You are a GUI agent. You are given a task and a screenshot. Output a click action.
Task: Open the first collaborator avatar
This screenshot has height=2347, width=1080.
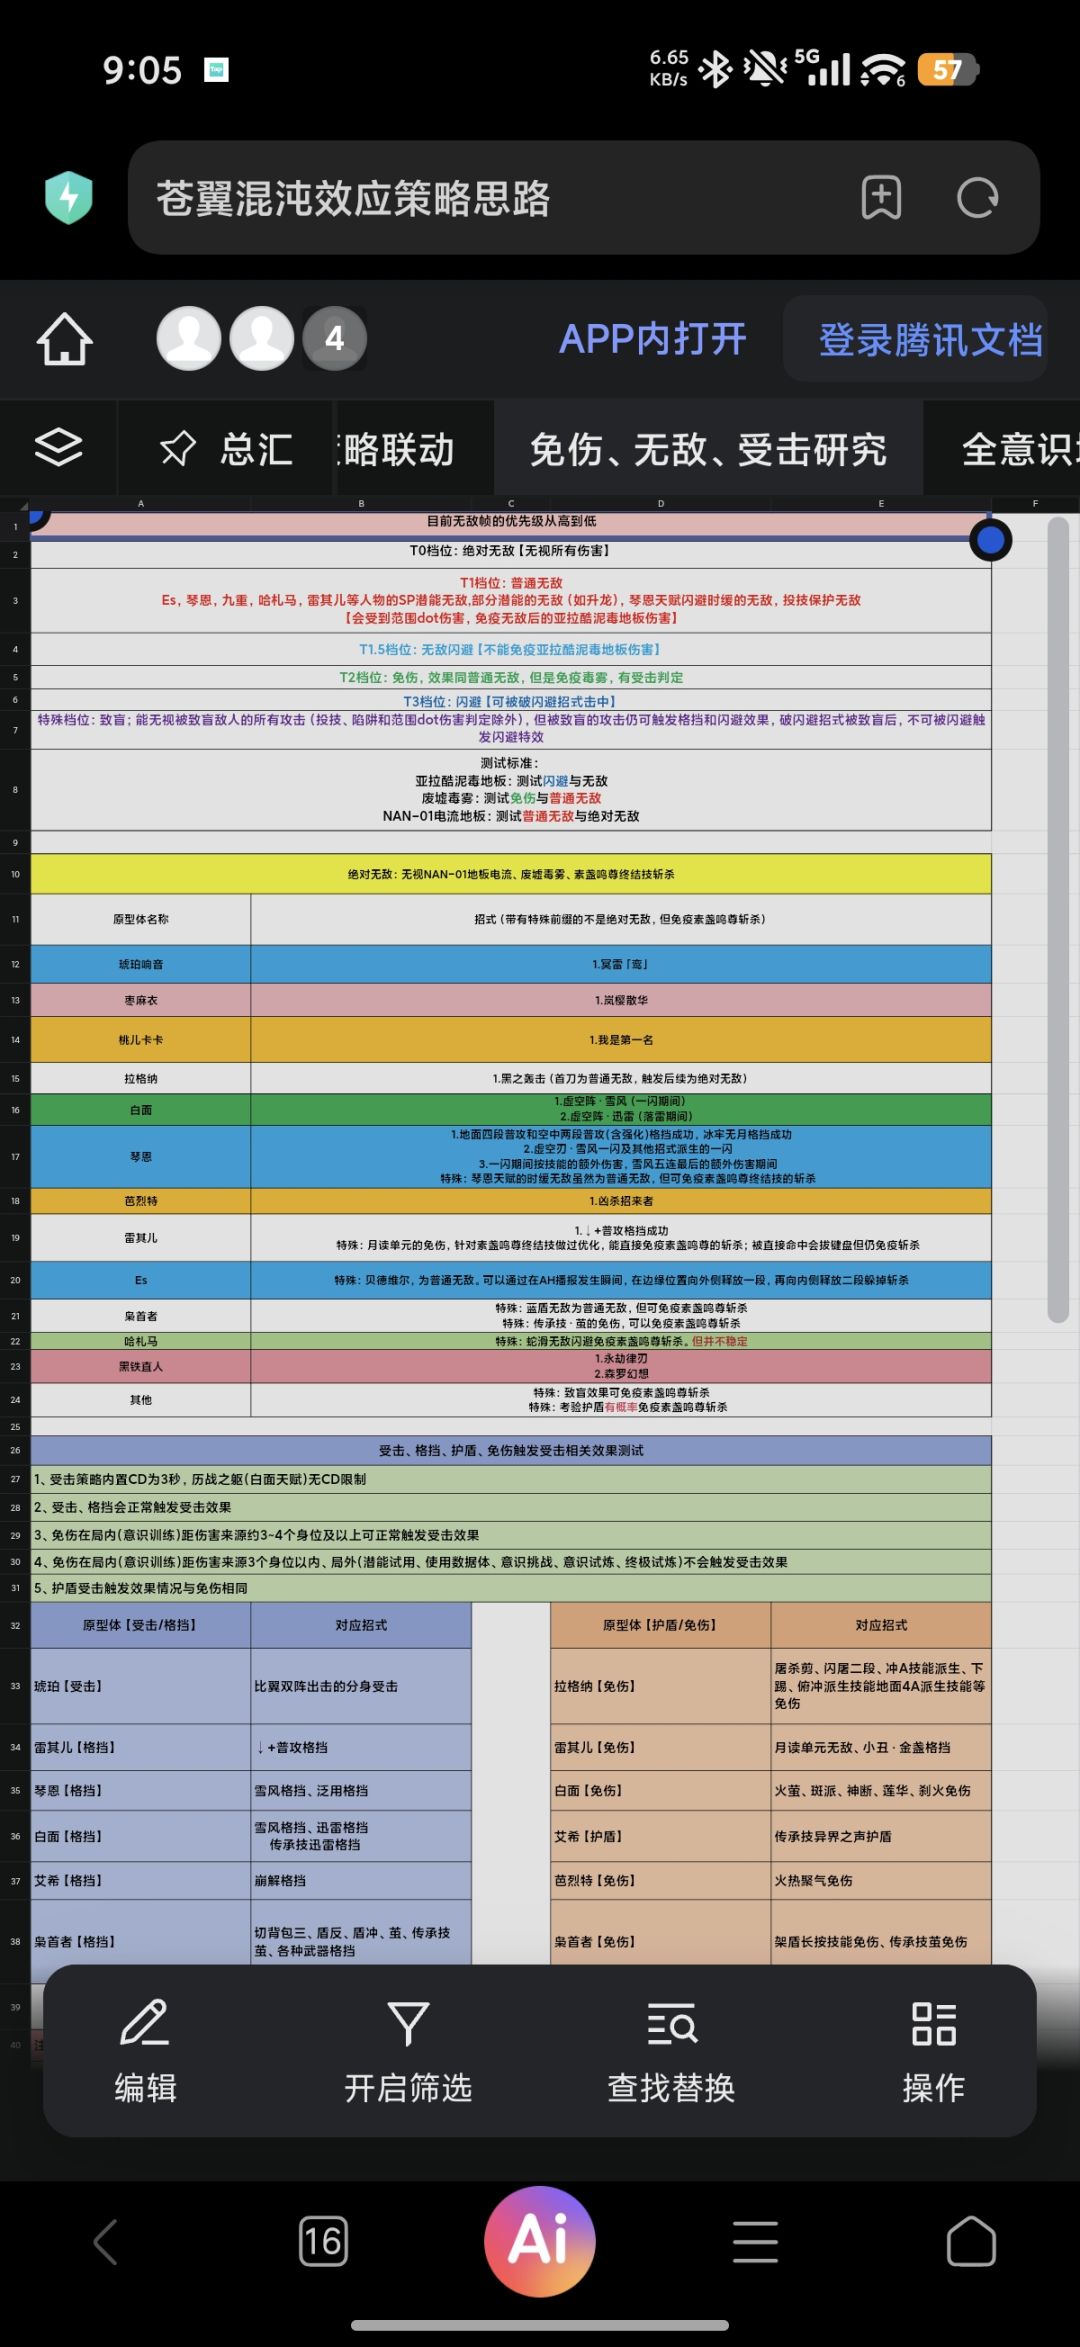coord(189,338)
